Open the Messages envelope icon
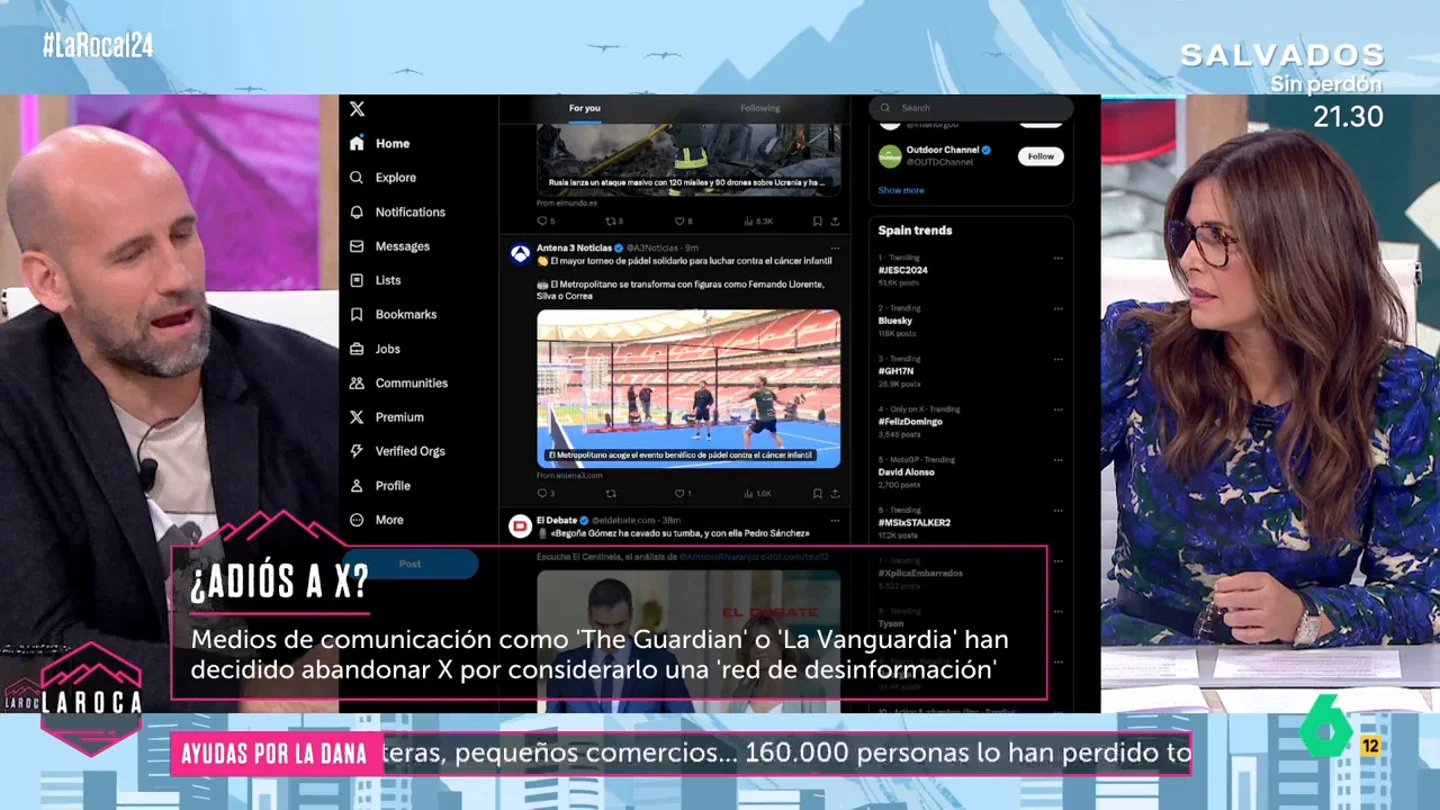The width and height of the screenshot is (1440, 810). coord(357,246)
